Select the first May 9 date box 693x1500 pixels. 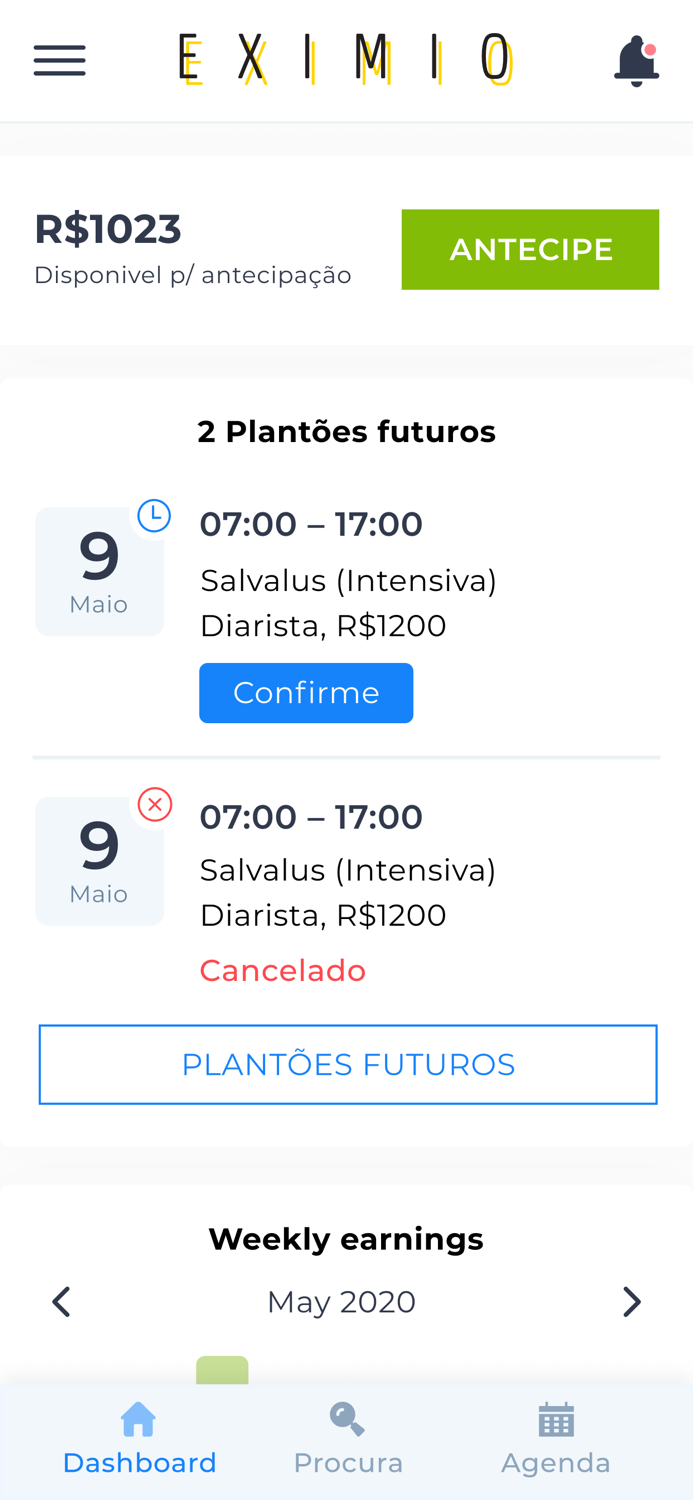tap(99, 570)
